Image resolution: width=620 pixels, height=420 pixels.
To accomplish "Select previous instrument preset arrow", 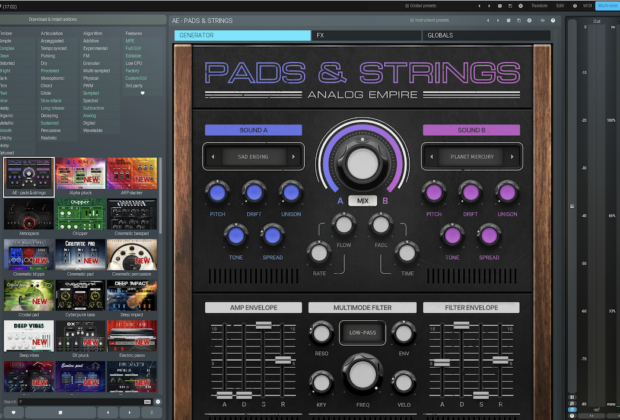I will (x=488, y=20).
